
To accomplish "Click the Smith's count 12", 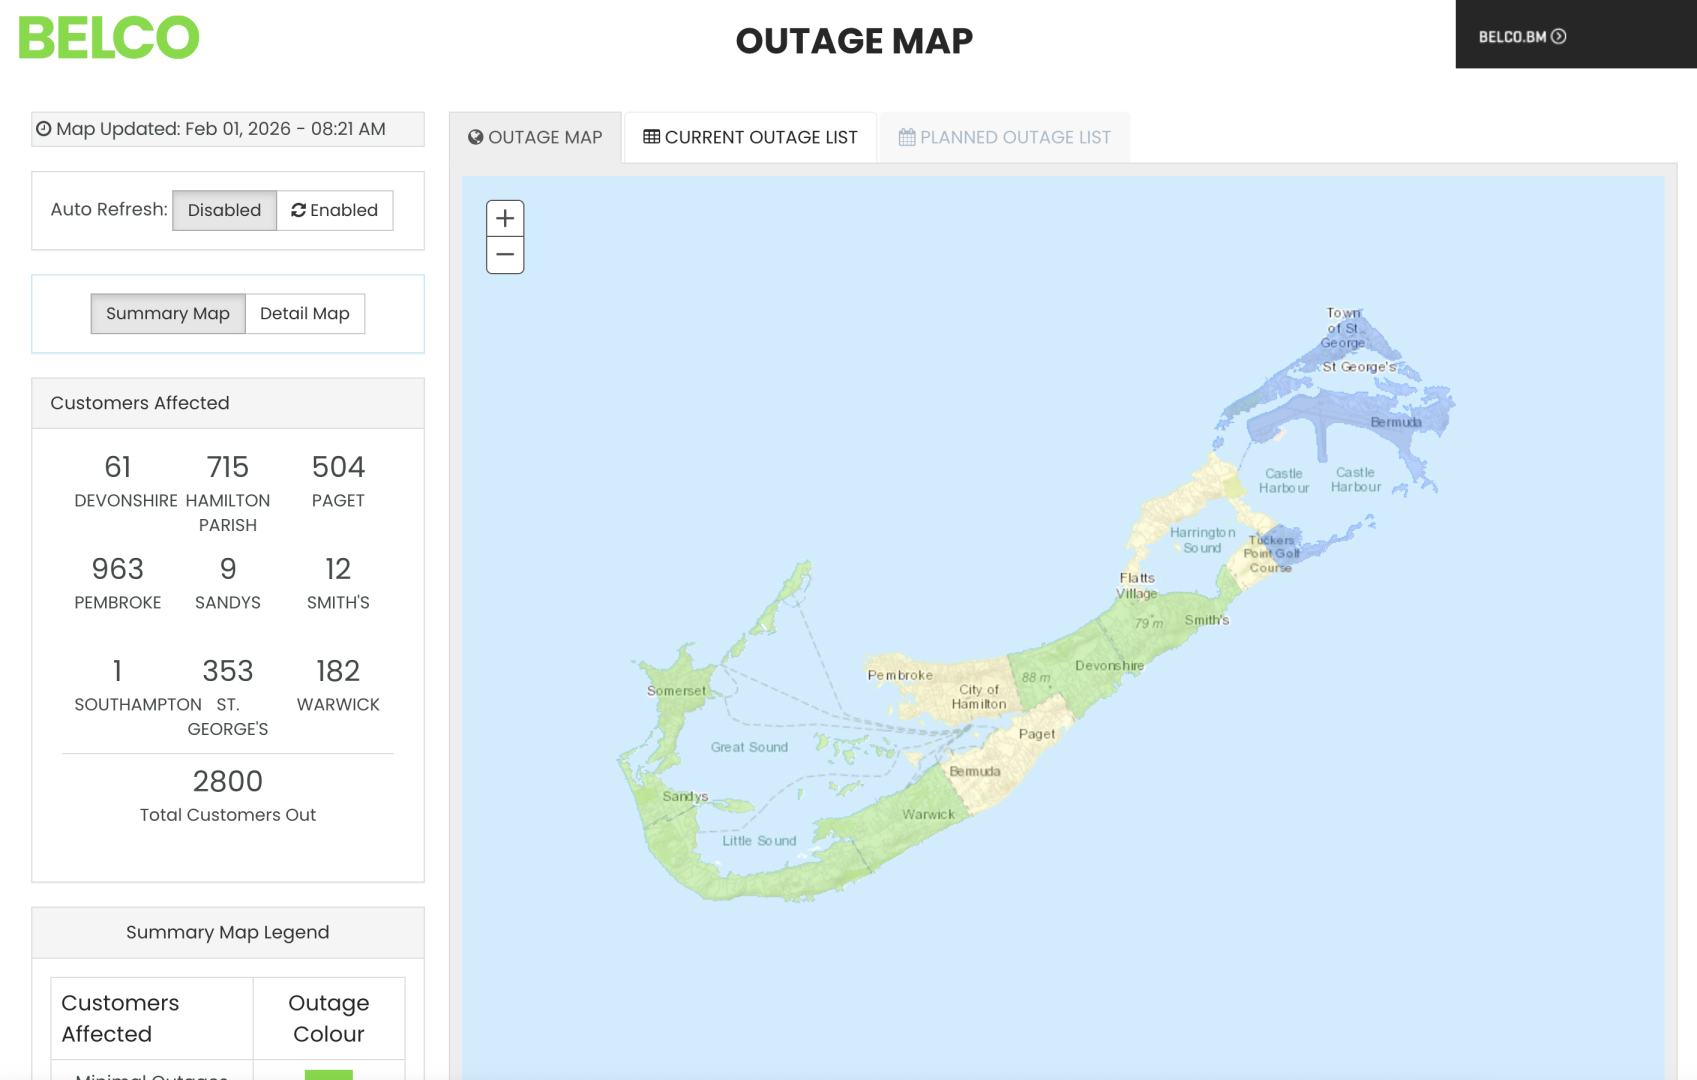I will (x=338, y=569).
